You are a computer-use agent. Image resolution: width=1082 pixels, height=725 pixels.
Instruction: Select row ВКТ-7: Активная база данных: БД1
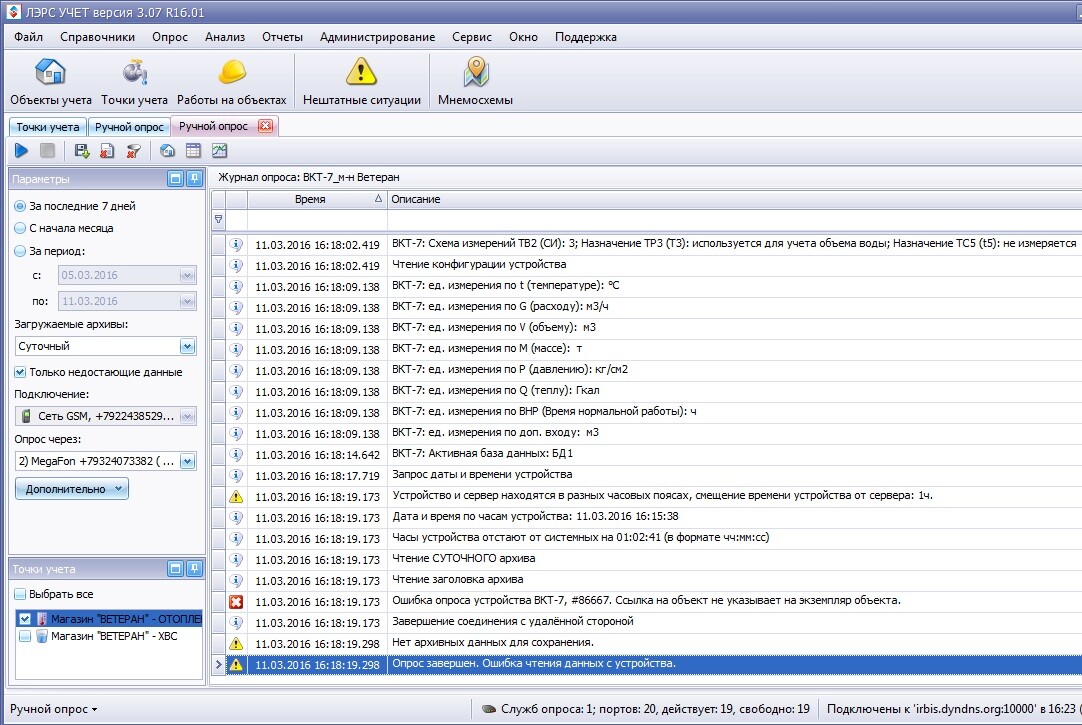pyautogui.click(x=647, y=455)
